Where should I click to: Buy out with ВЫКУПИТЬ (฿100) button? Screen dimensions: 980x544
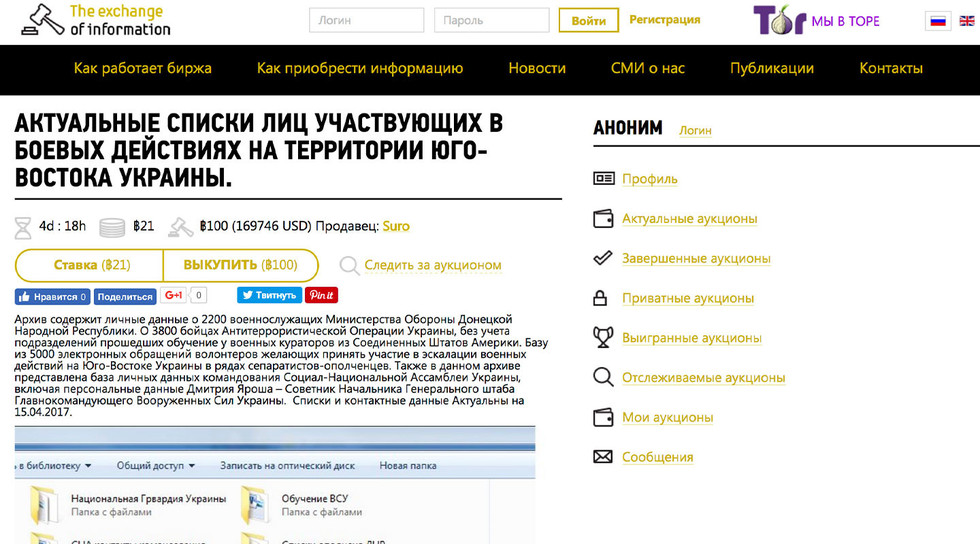(241, 265)
